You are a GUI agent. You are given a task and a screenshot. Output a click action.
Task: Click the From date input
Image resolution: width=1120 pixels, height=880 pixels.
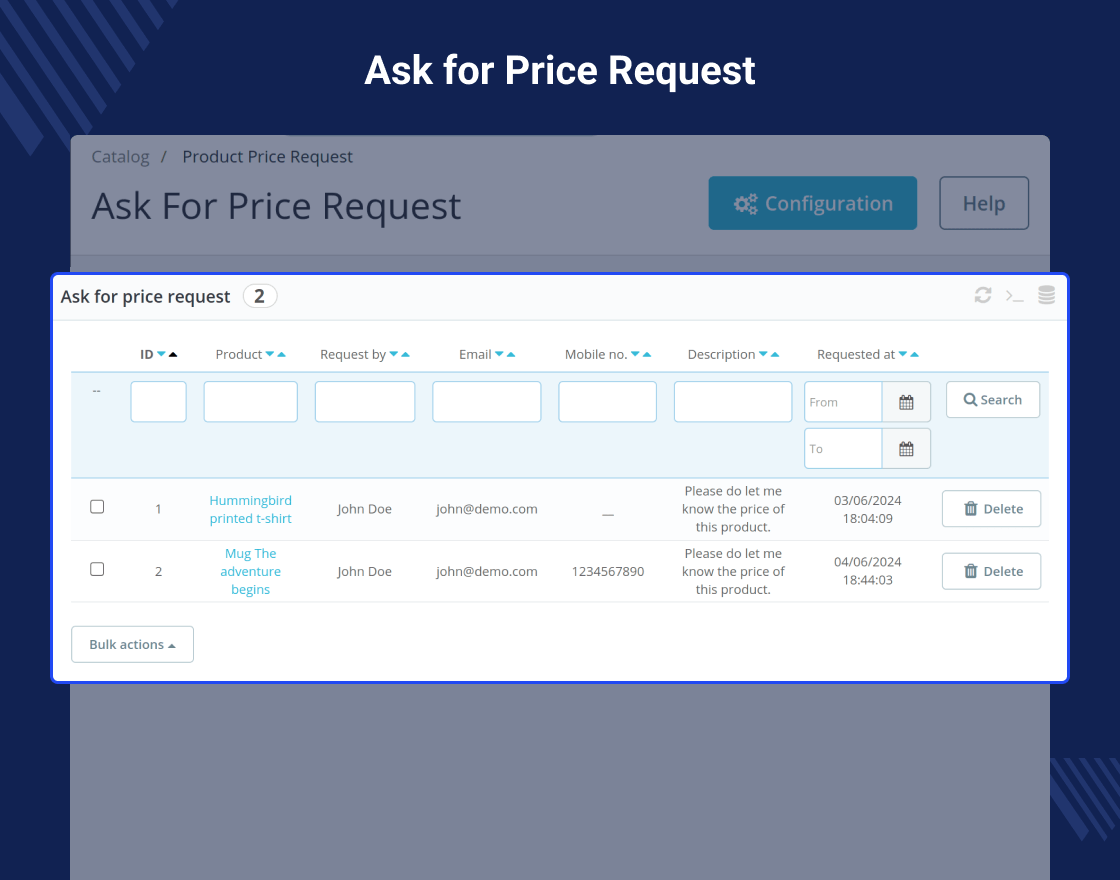844,402
